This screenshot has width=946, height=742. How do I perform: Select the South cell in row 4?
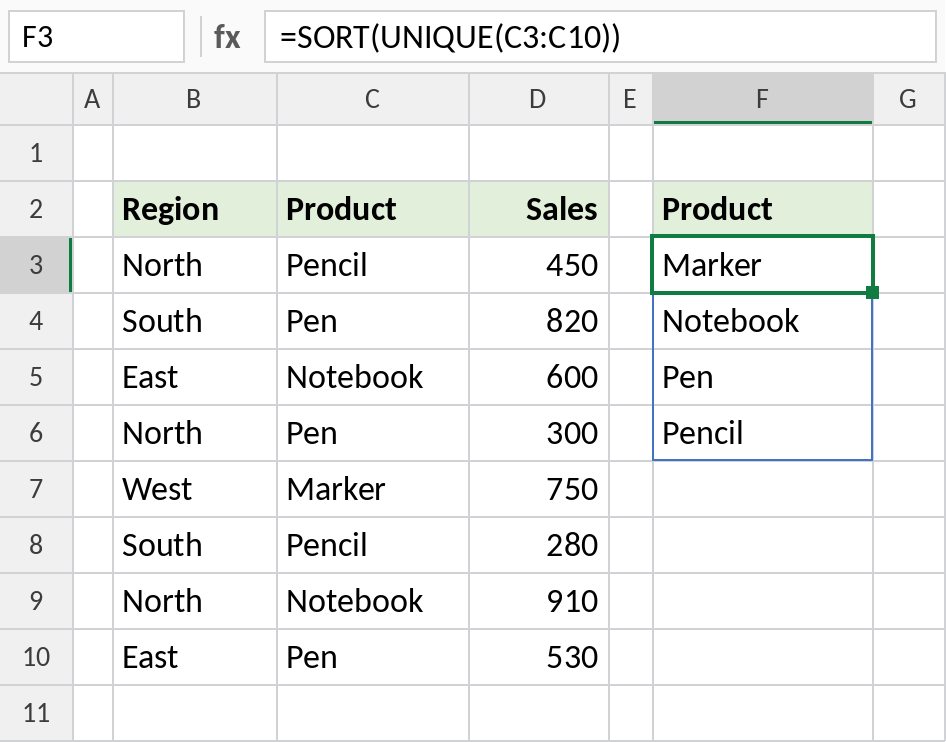[195, 321]
